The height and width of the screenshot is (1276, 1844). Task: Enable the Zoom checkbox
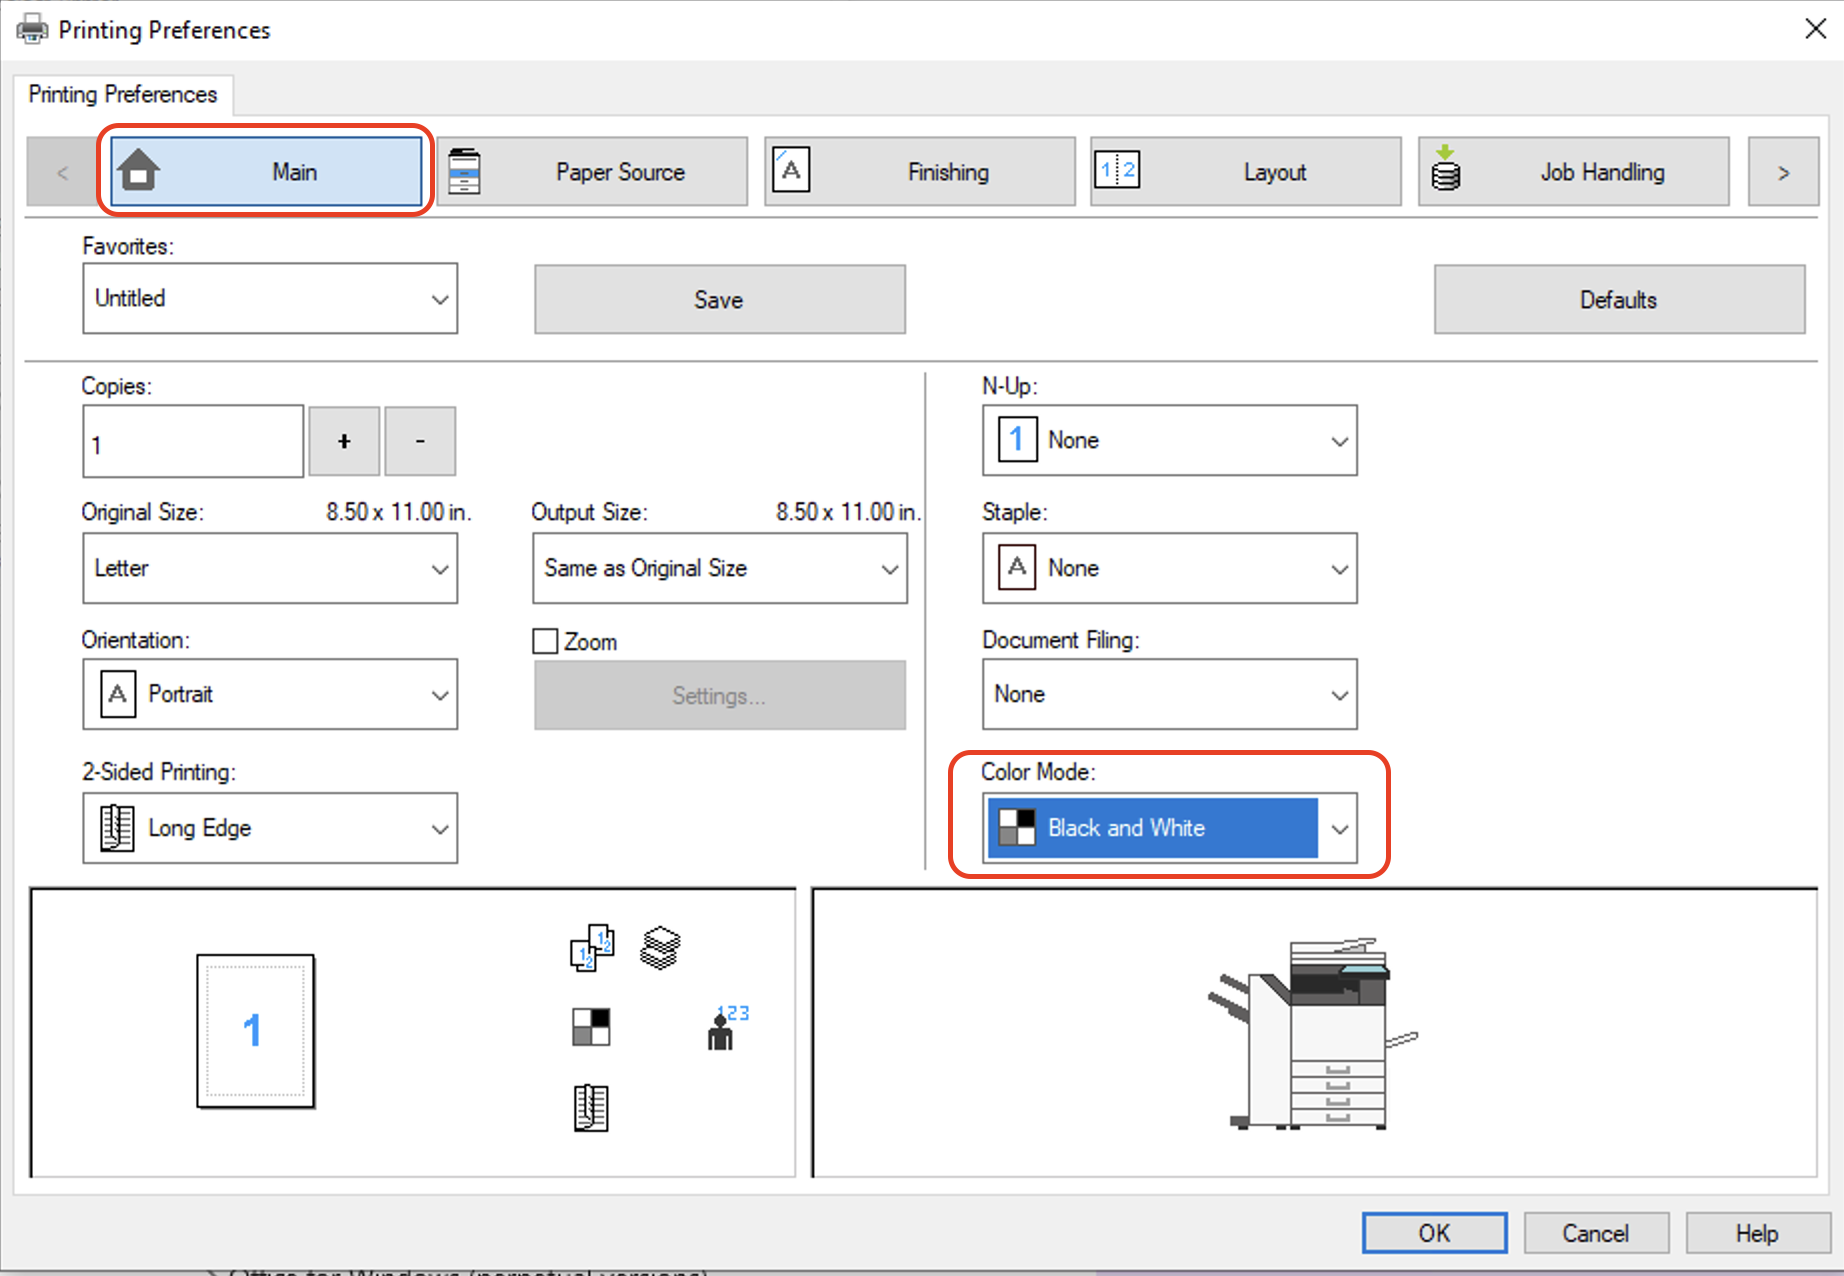coord(544,641)
